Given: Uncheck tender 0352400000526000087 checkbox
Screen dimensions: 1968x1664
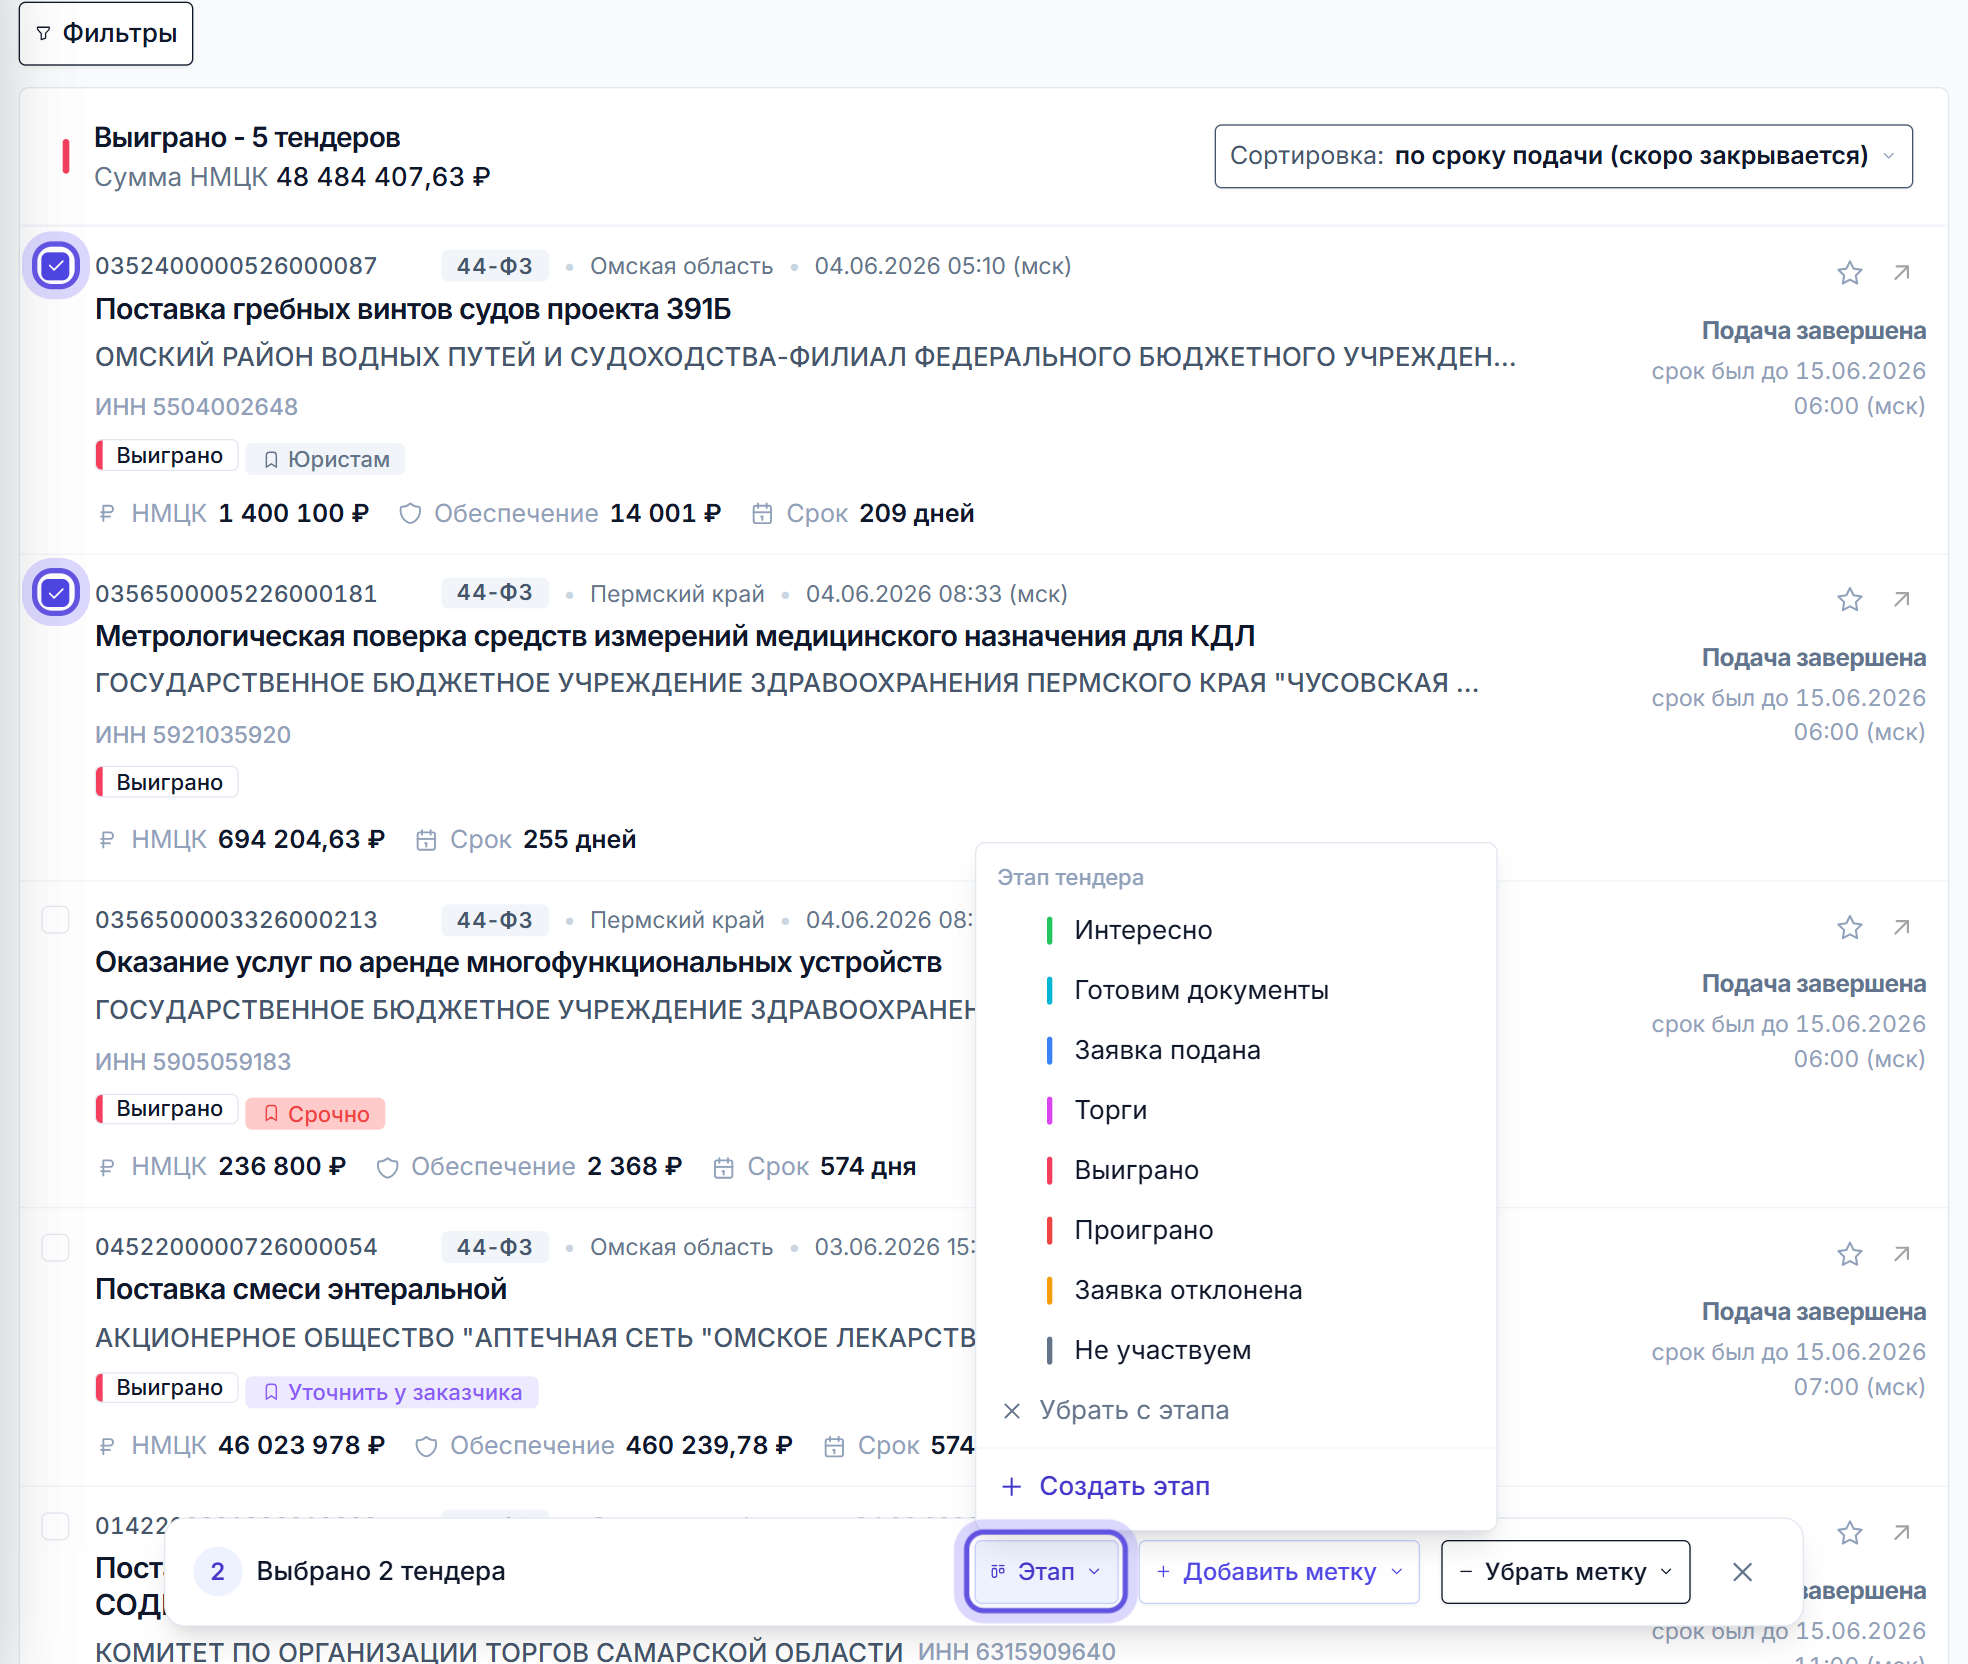Looking at the screenshot, I should point(56,266).
